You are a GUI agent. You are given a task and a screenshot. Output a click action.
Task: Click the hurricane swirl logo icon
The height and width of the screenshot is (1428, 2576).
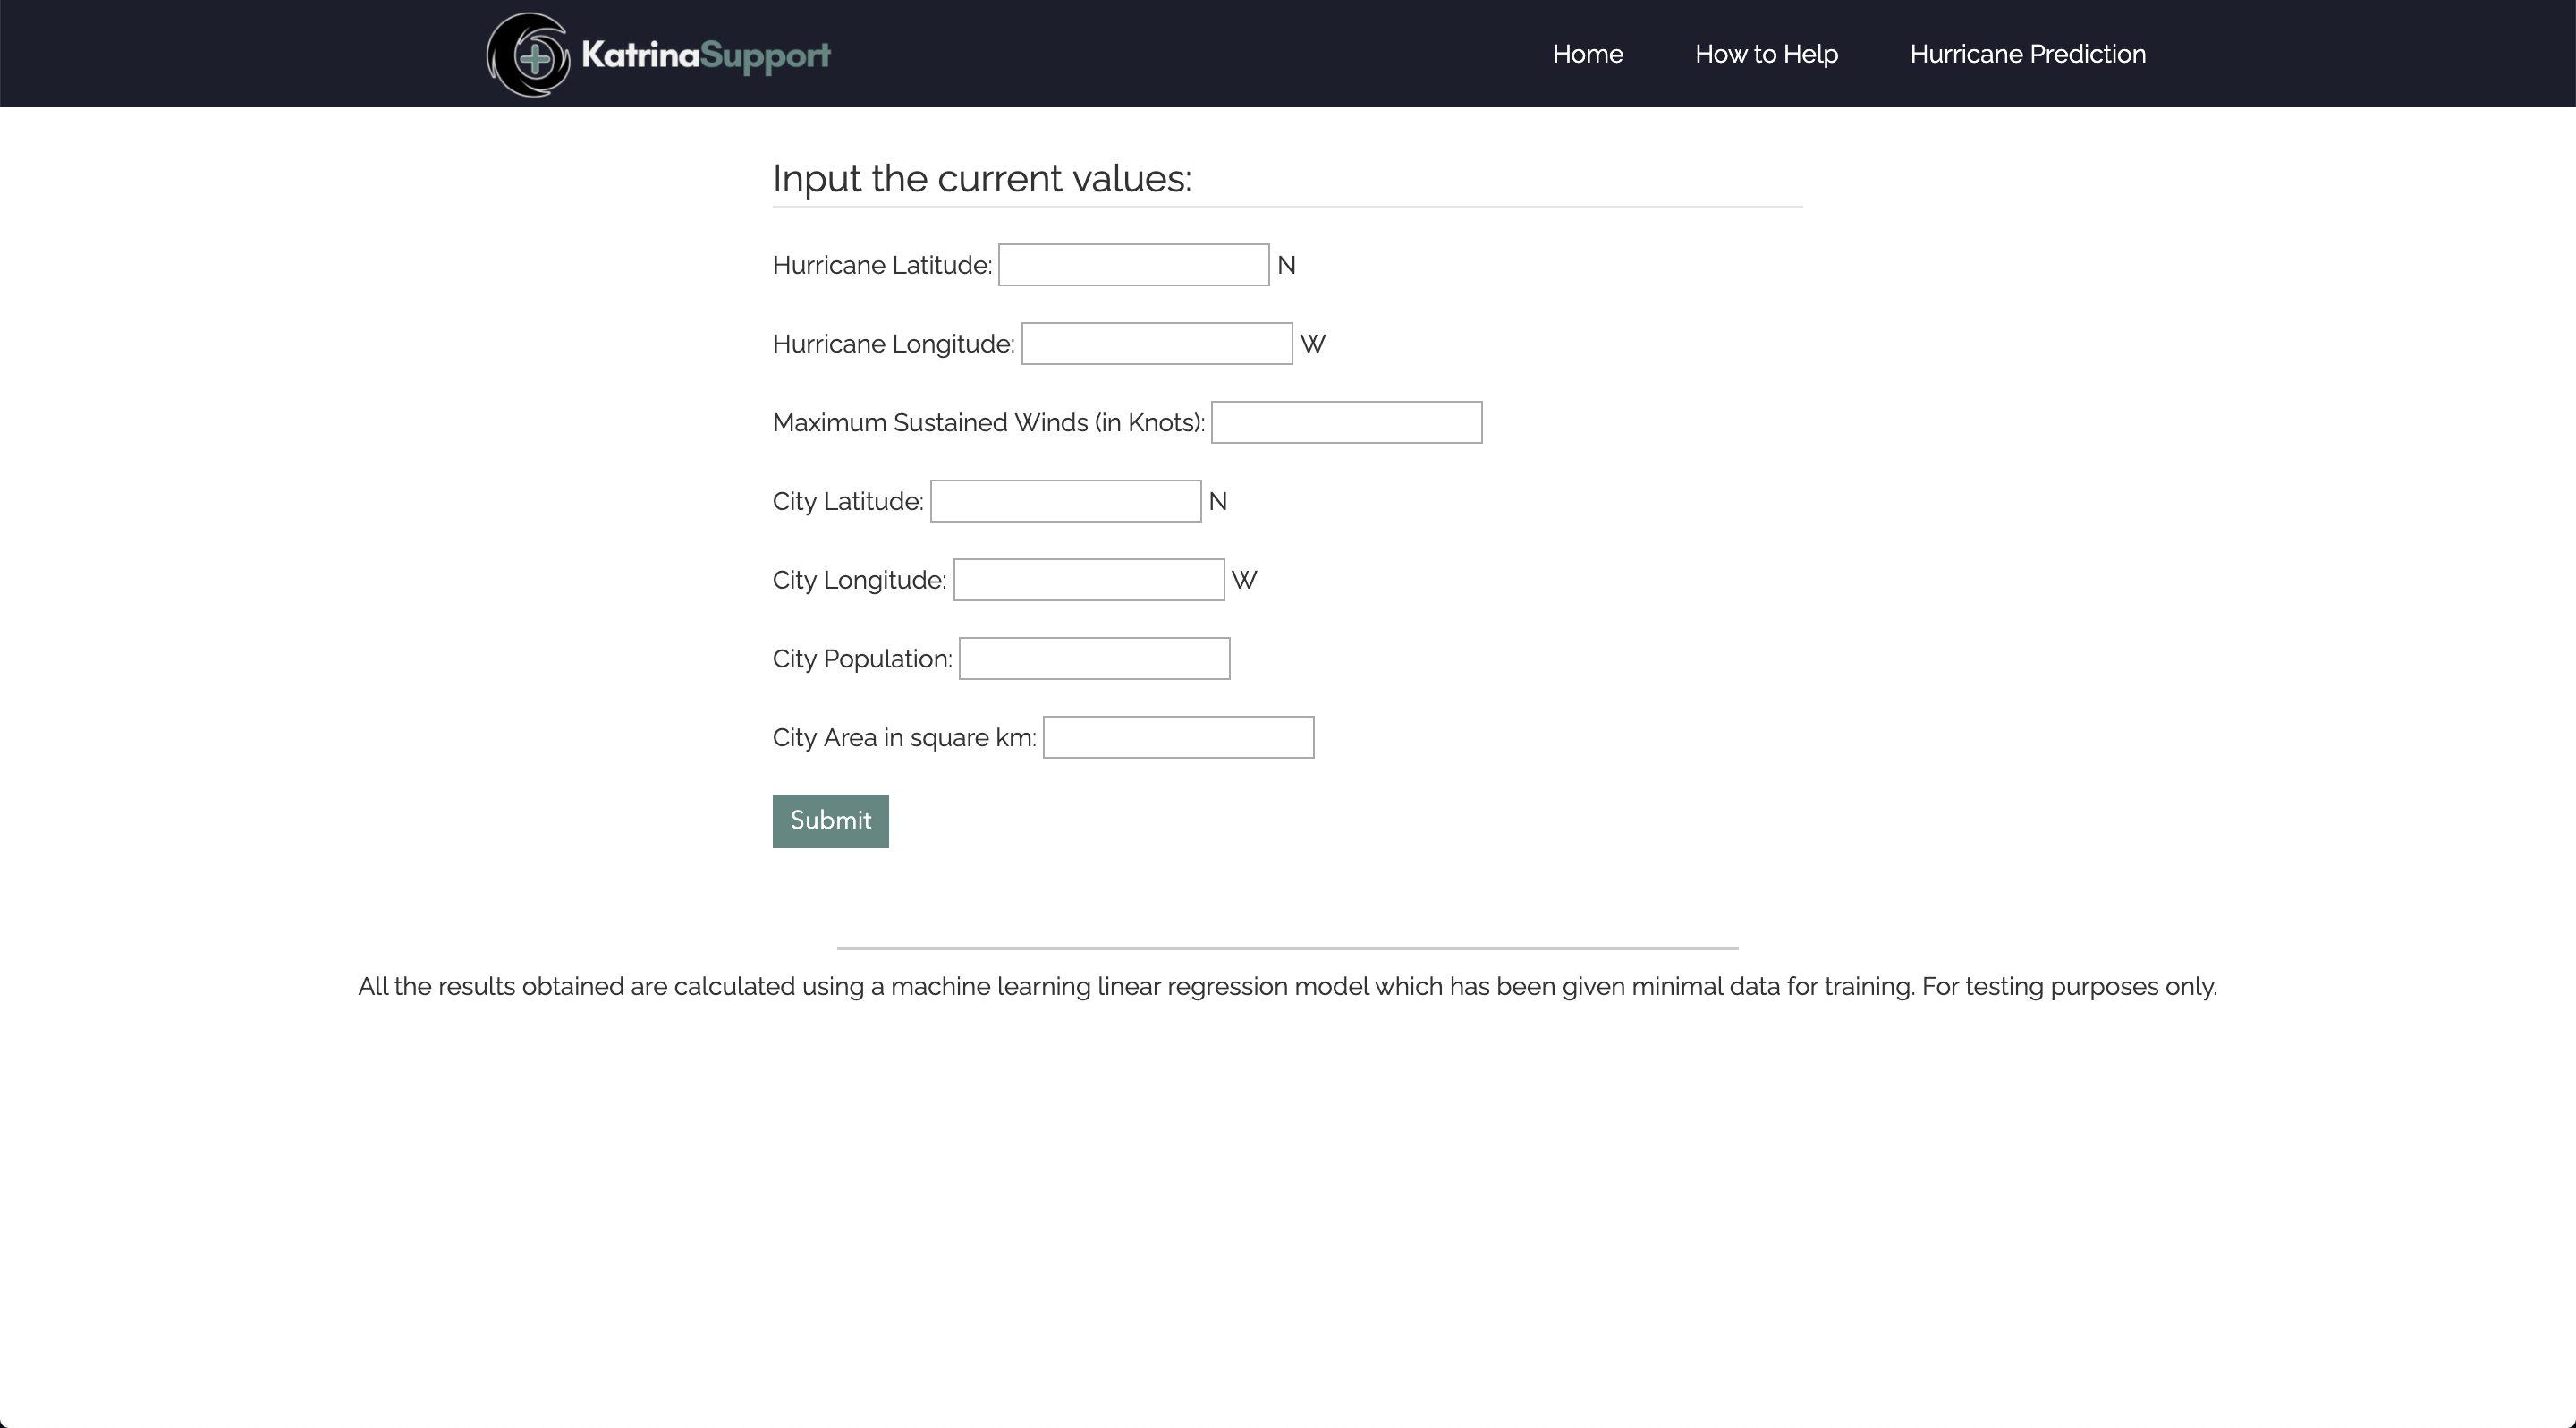(529, 55)
